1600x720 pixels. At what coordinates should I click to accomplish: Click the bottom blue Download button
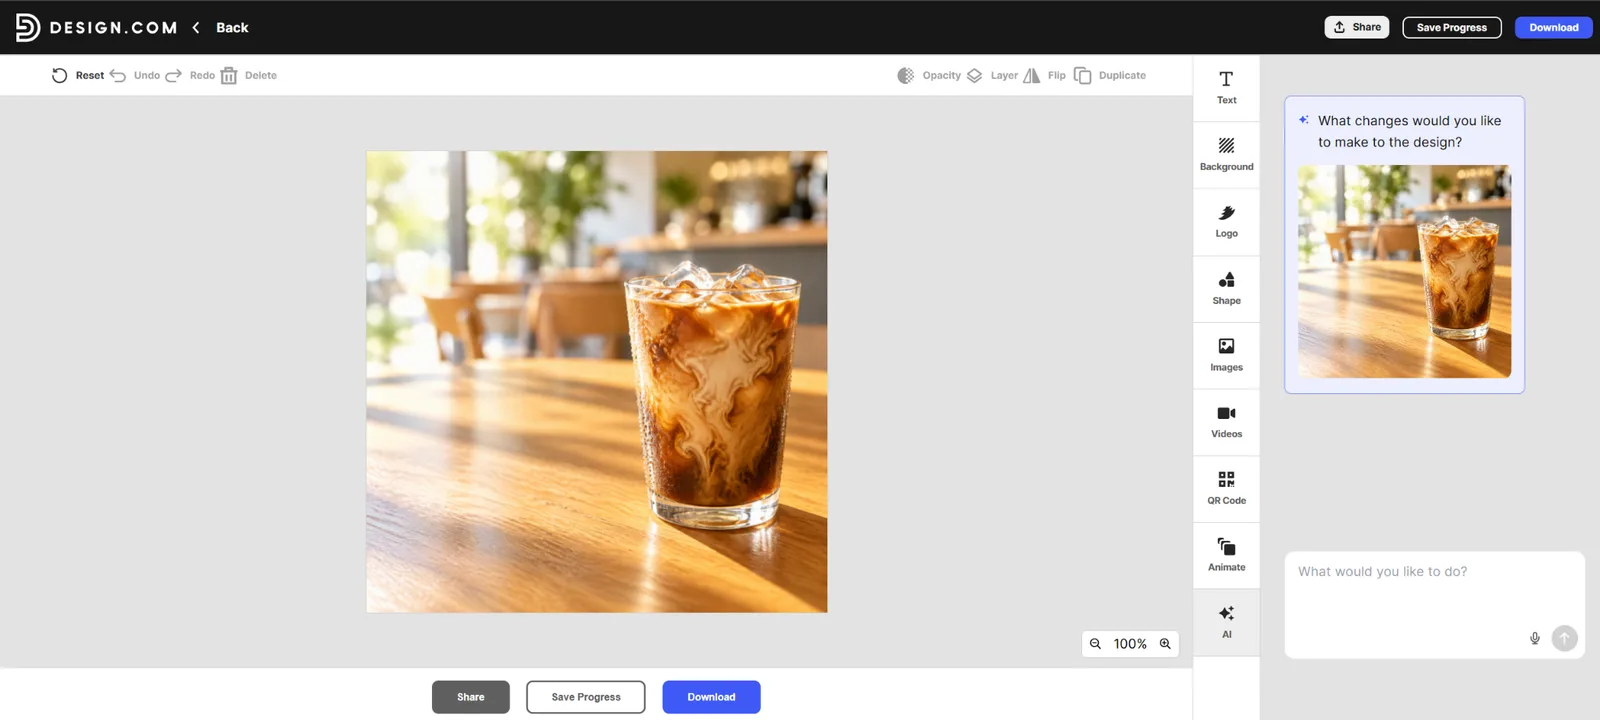(x=711, y=697)
